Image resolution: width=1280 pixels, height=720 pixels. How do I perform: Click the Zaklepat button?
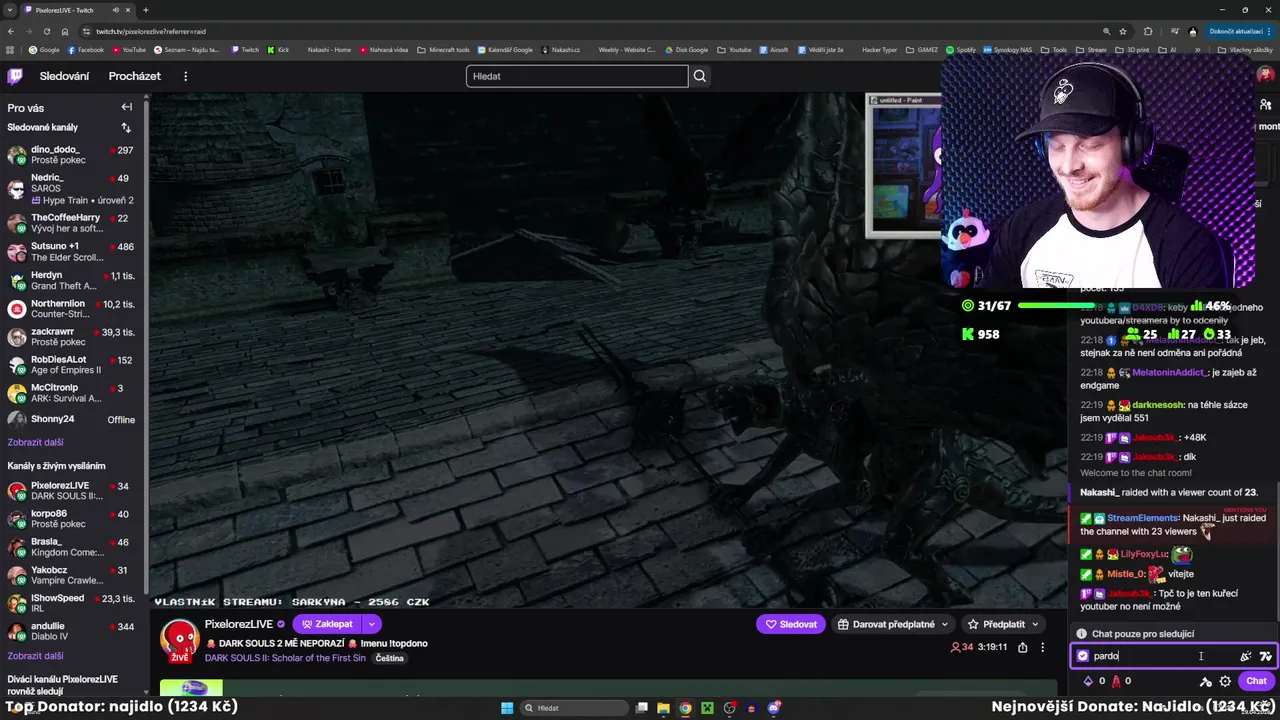point(327,624)
